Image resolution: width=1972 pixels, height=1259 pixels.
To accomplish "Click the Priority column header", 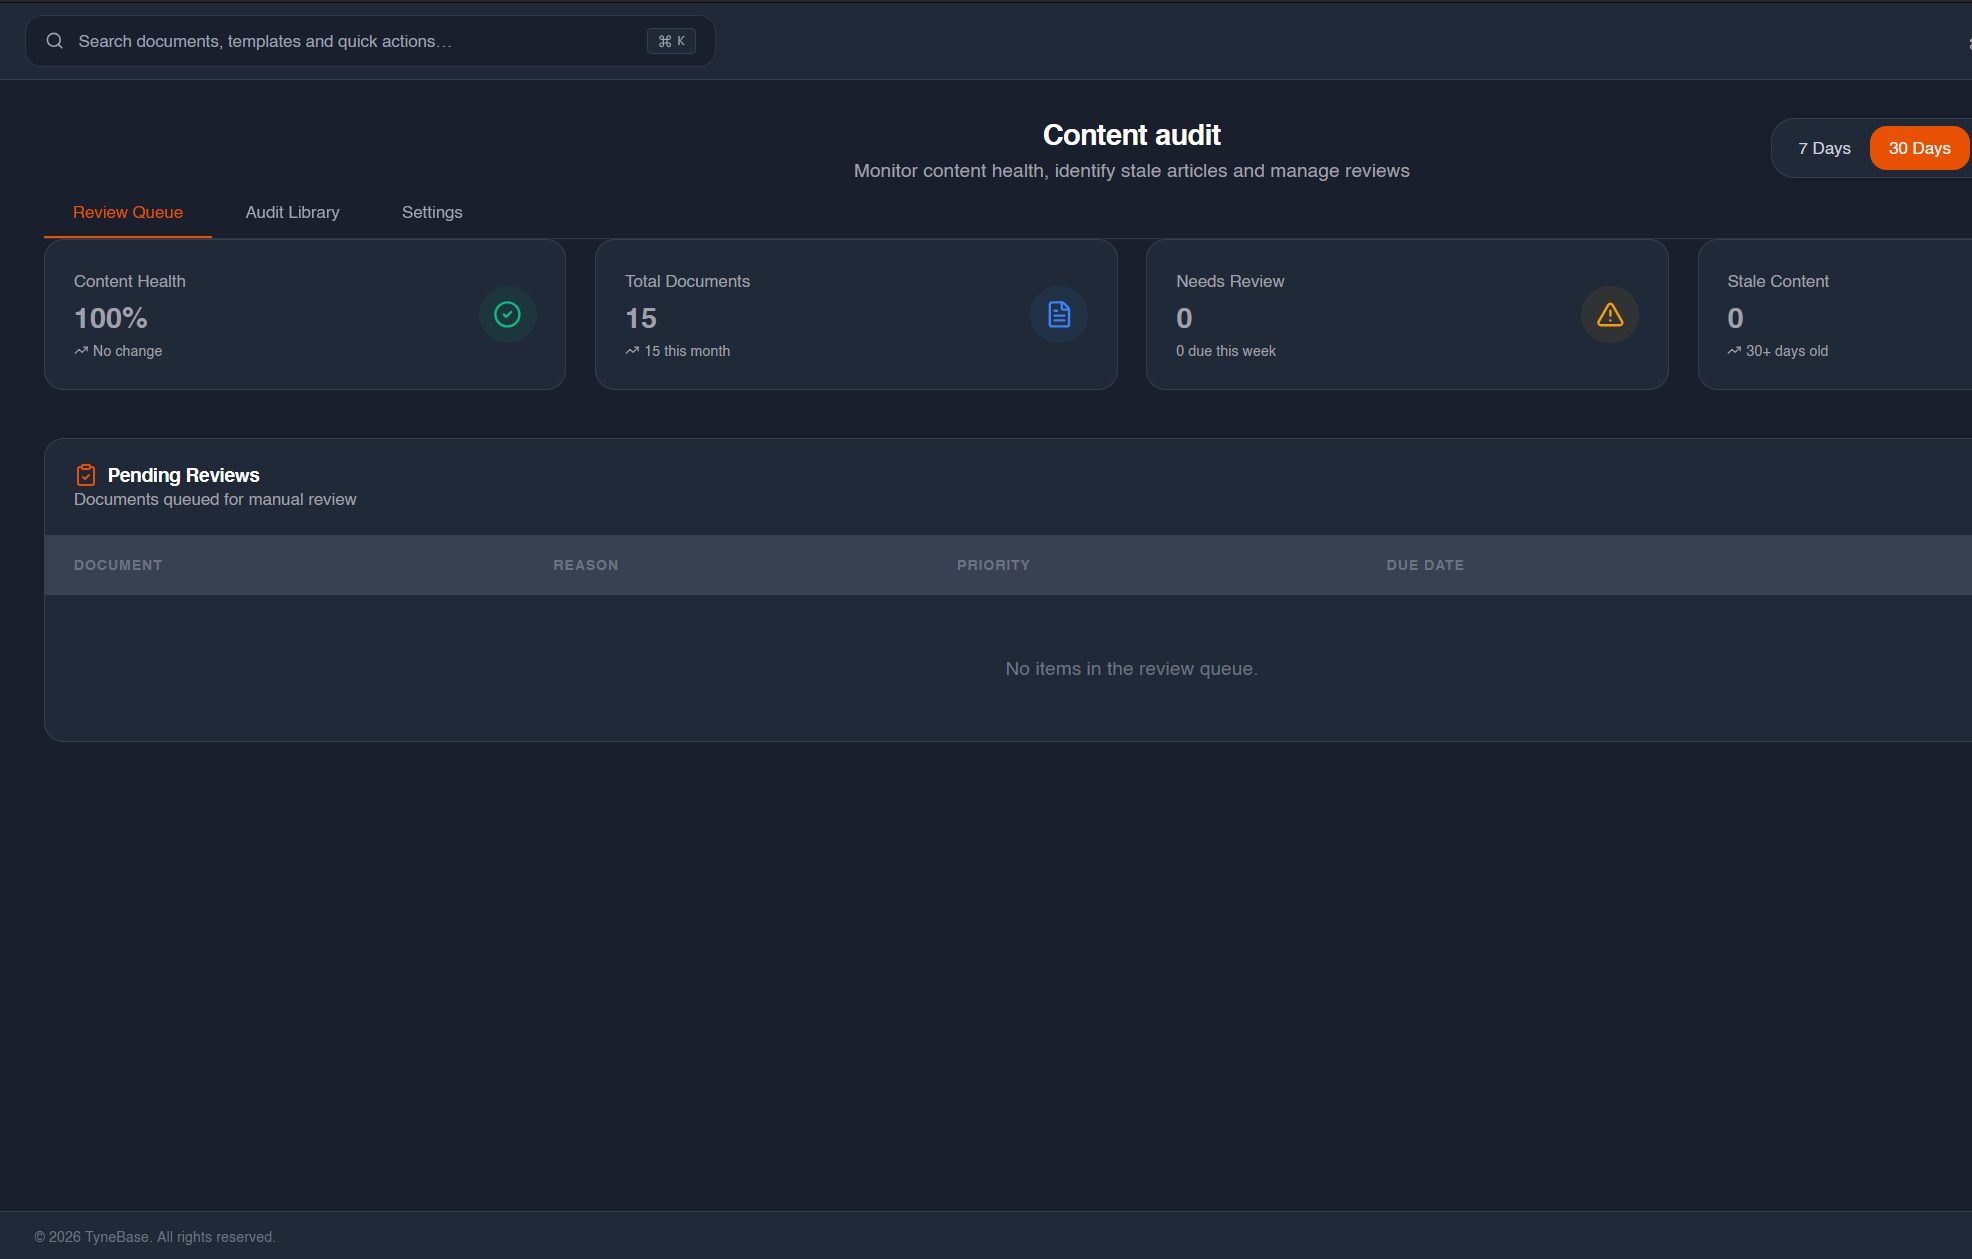I will pyautogui.click(x=993, y=565).
